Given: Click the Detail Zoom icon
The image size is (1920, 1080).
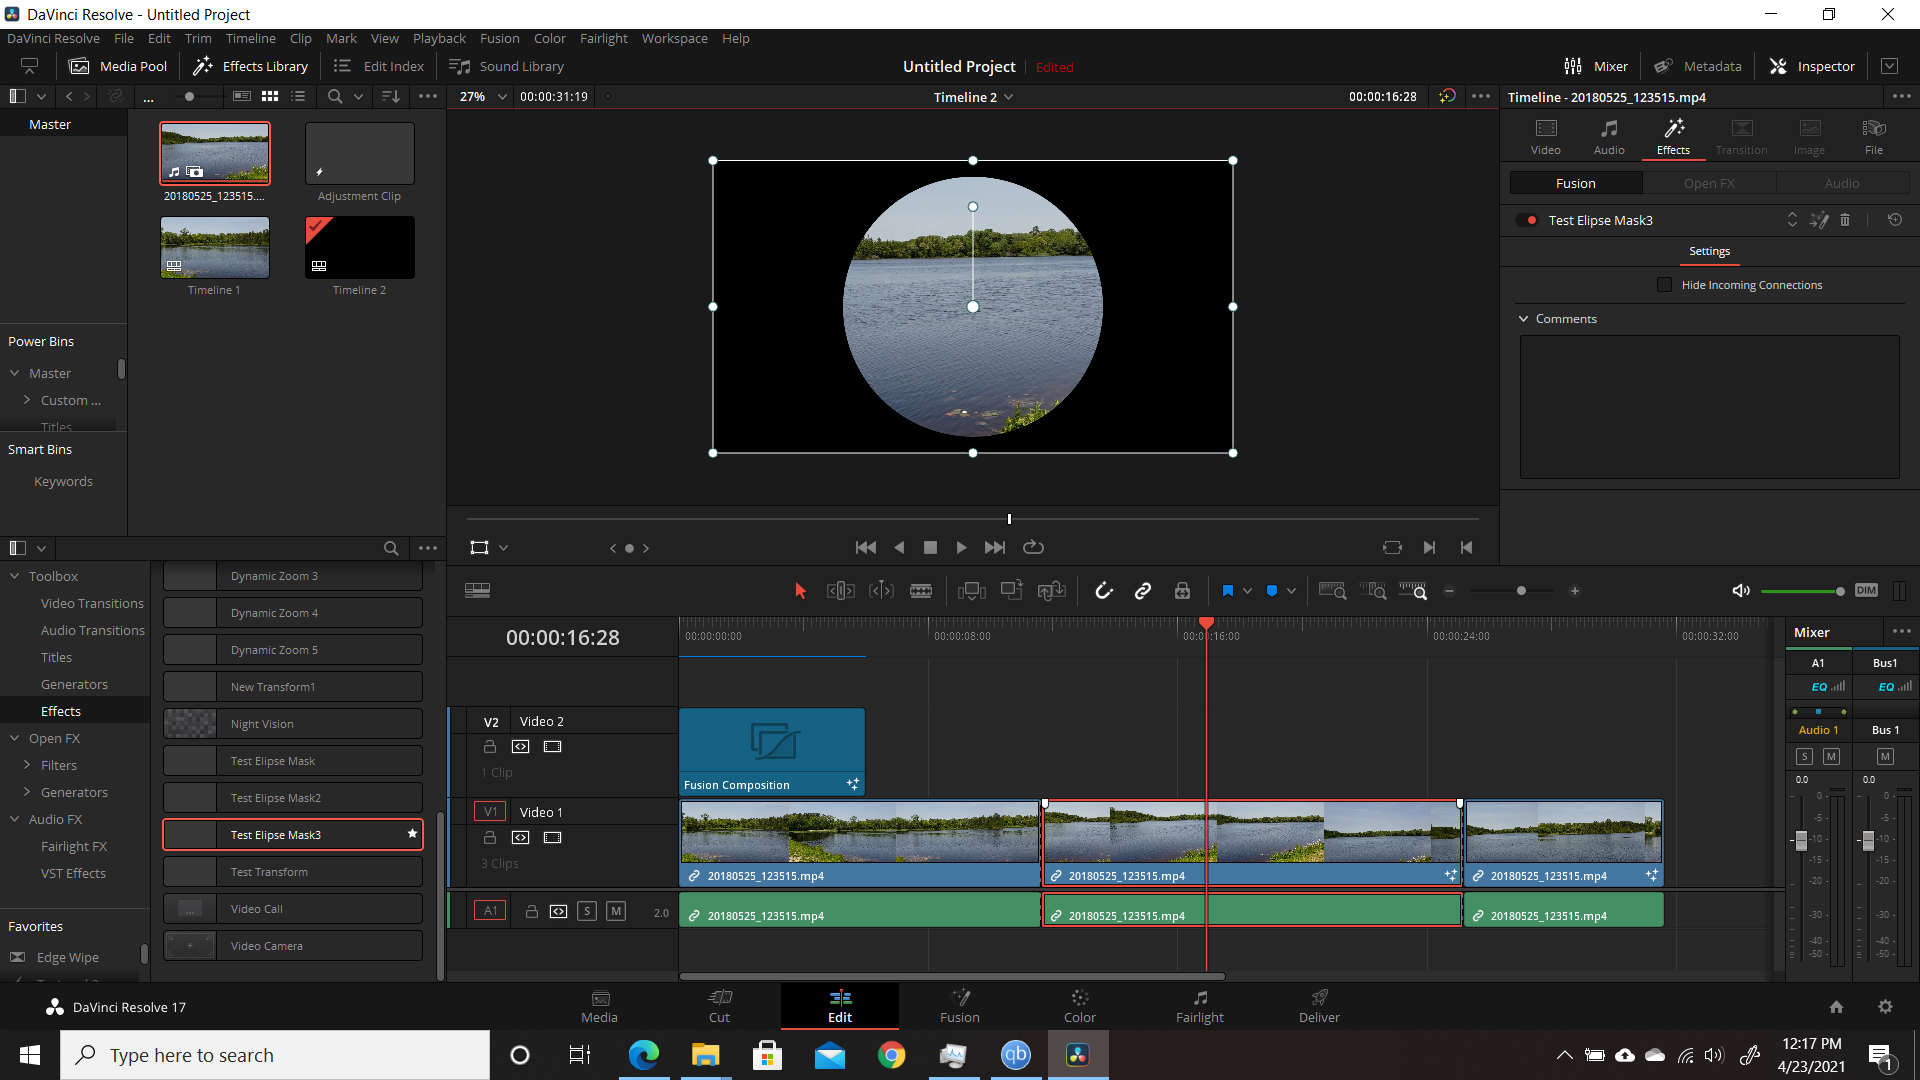Looking at the screenshot, I should tap(1373, 591).
